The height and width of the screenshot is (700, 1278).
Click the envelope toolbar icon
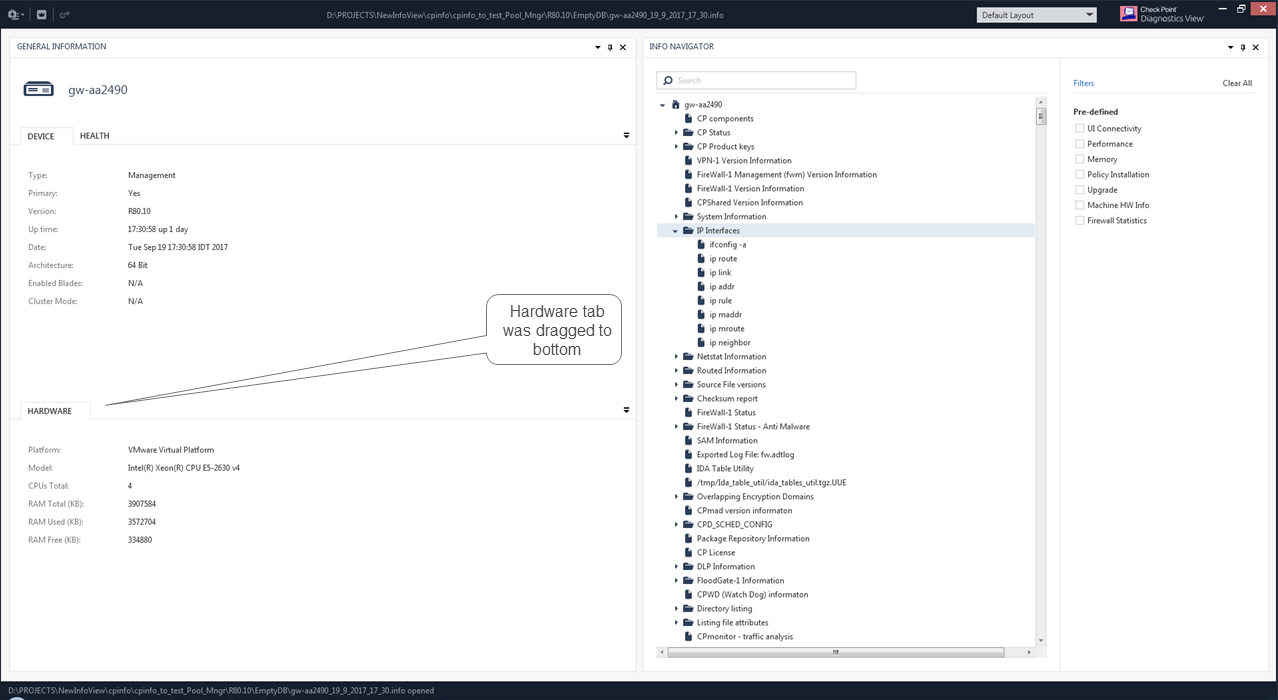pos(41,15)
